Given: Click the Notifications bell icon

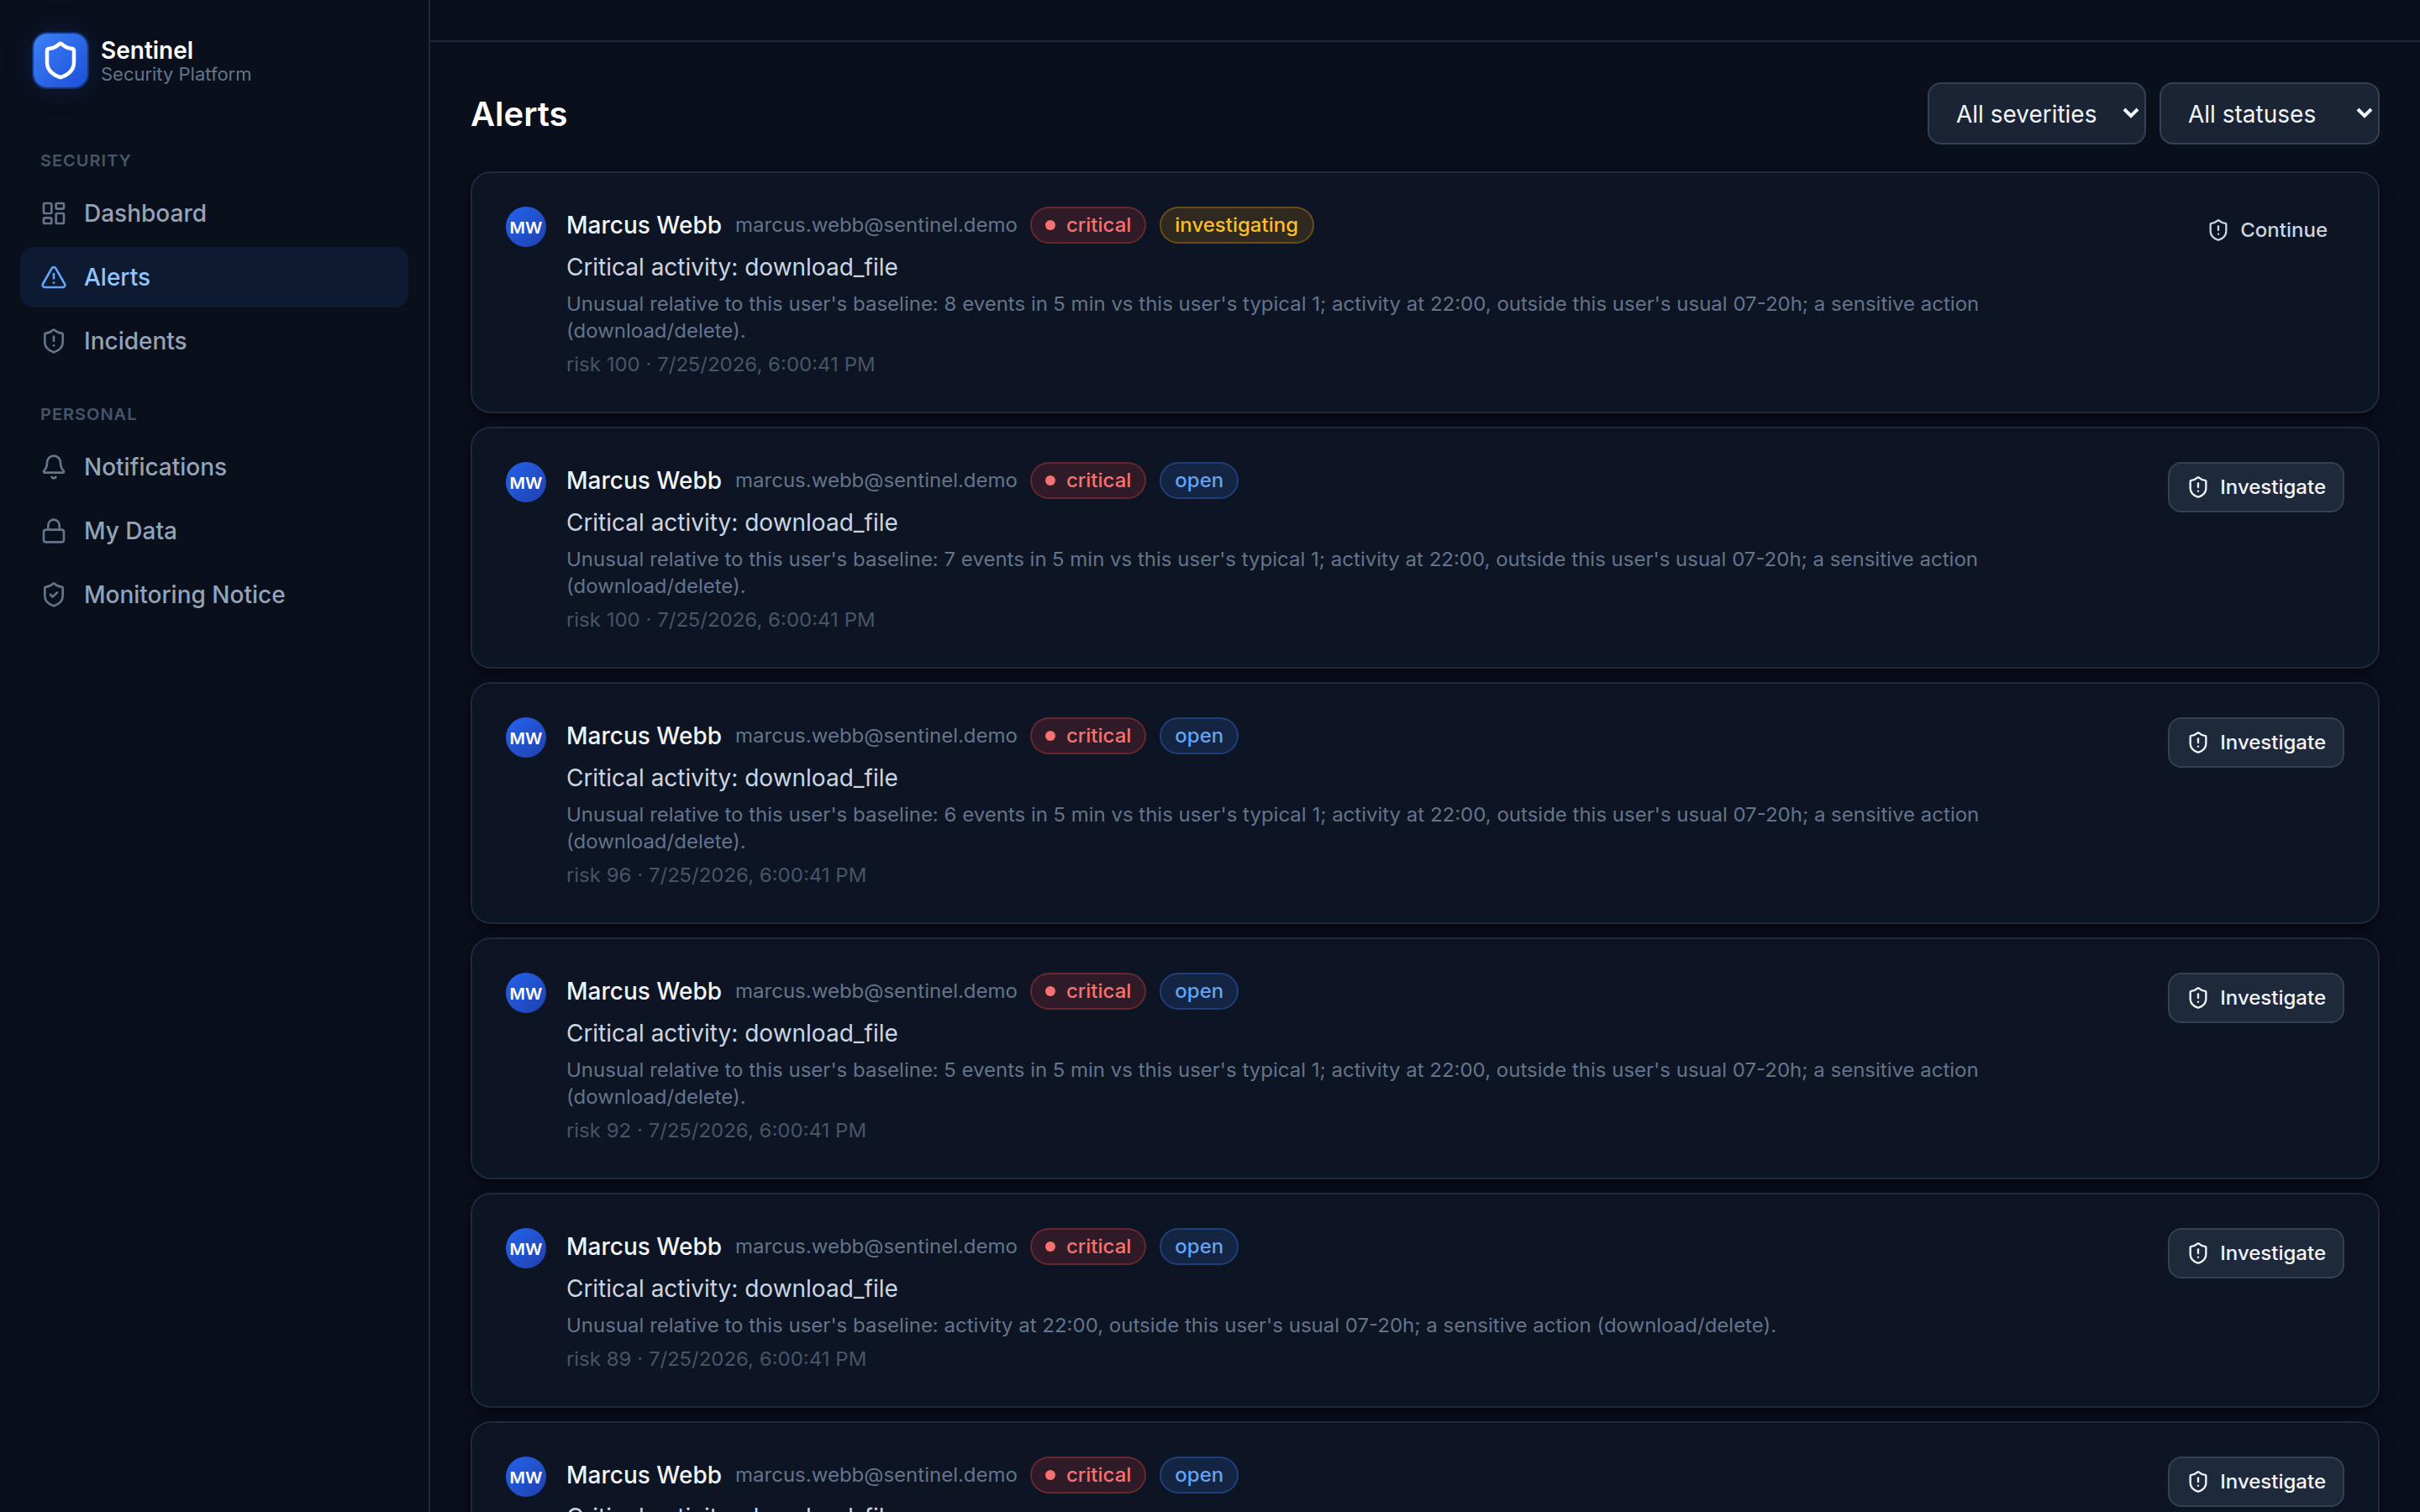Looking at the screenshot, I should point(54,467).
